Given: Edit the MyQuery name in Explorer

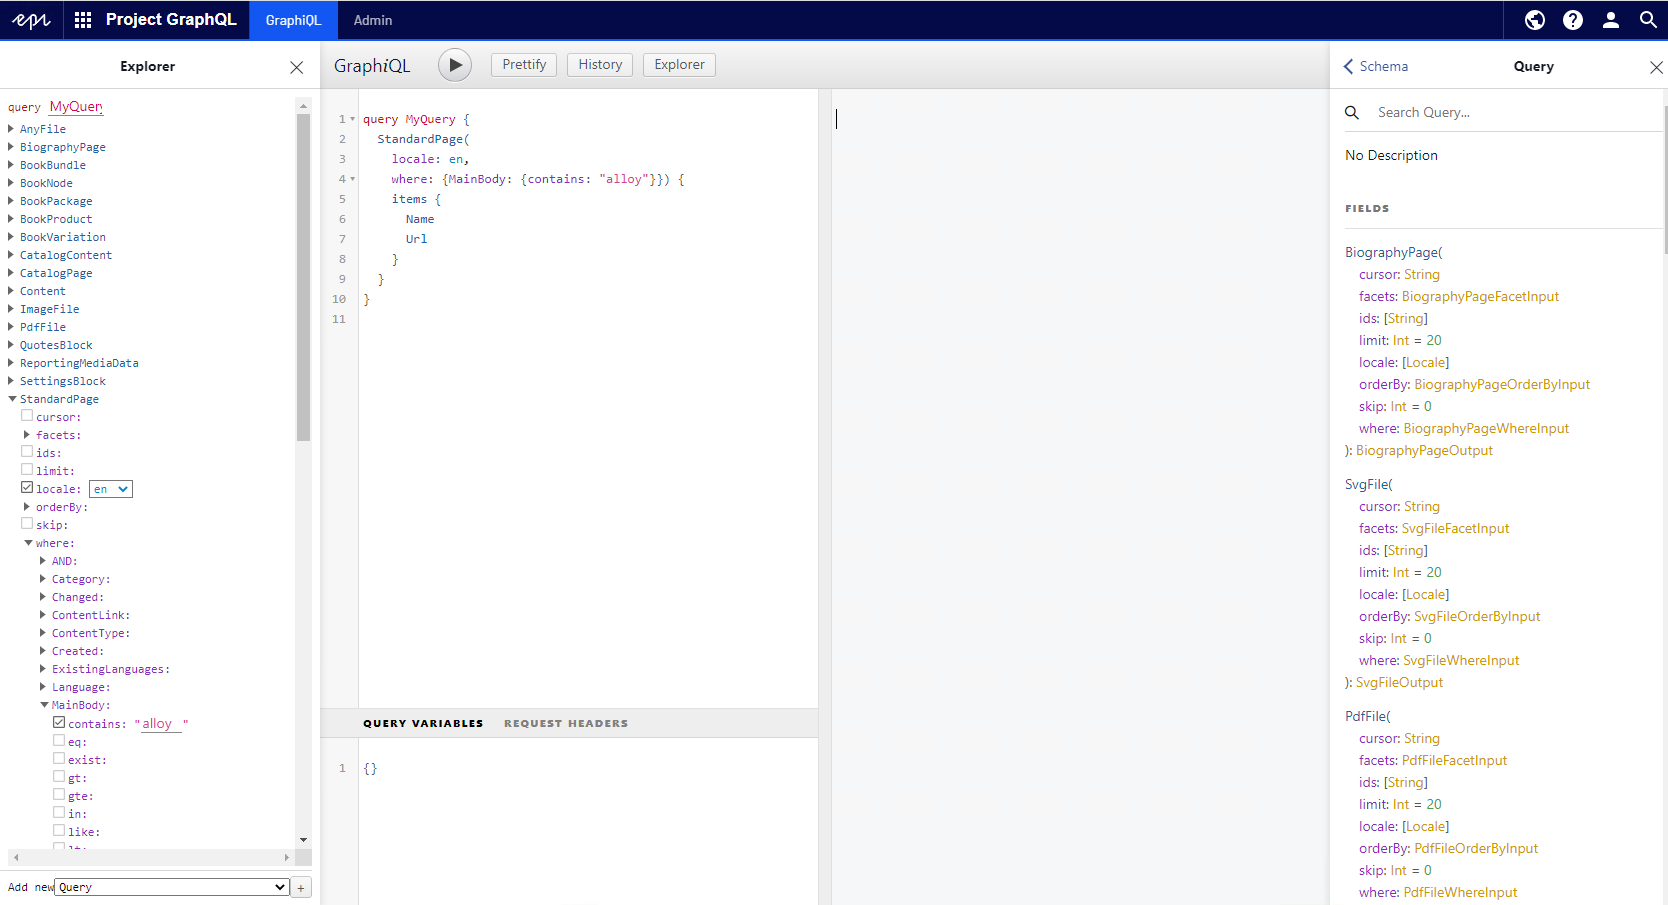Looking at the screenshot, I should 76,107.
